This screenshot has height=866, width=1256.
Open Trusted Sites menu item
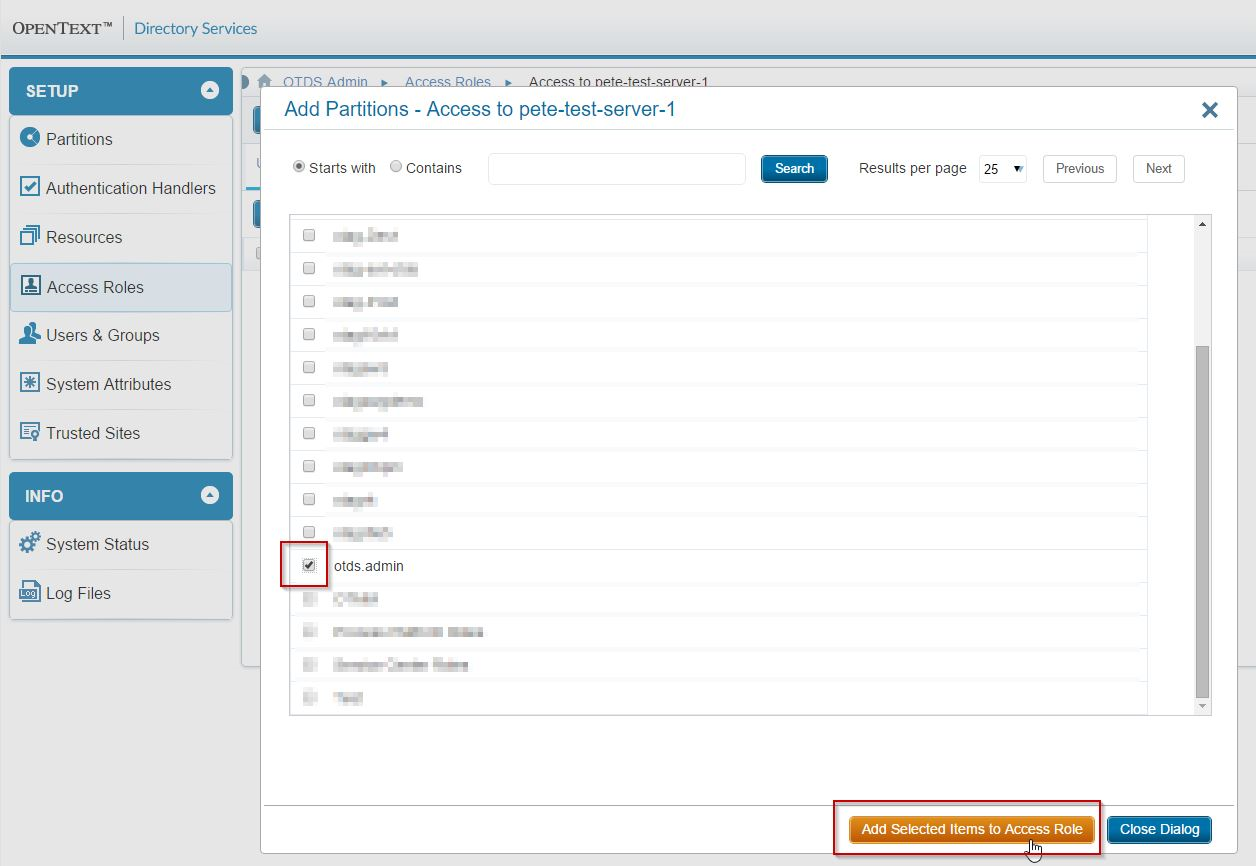(x=121, y=433)
